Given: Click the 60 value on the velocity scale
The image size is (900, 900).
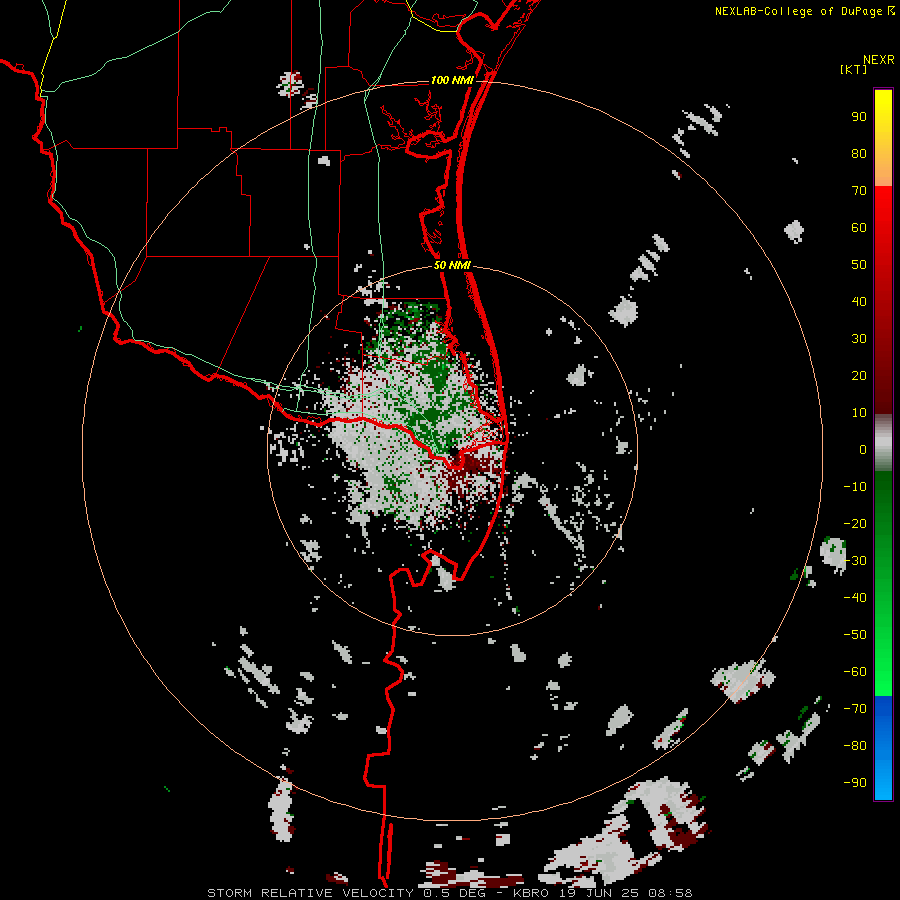Looking at the screenshot, I should 859,227.
